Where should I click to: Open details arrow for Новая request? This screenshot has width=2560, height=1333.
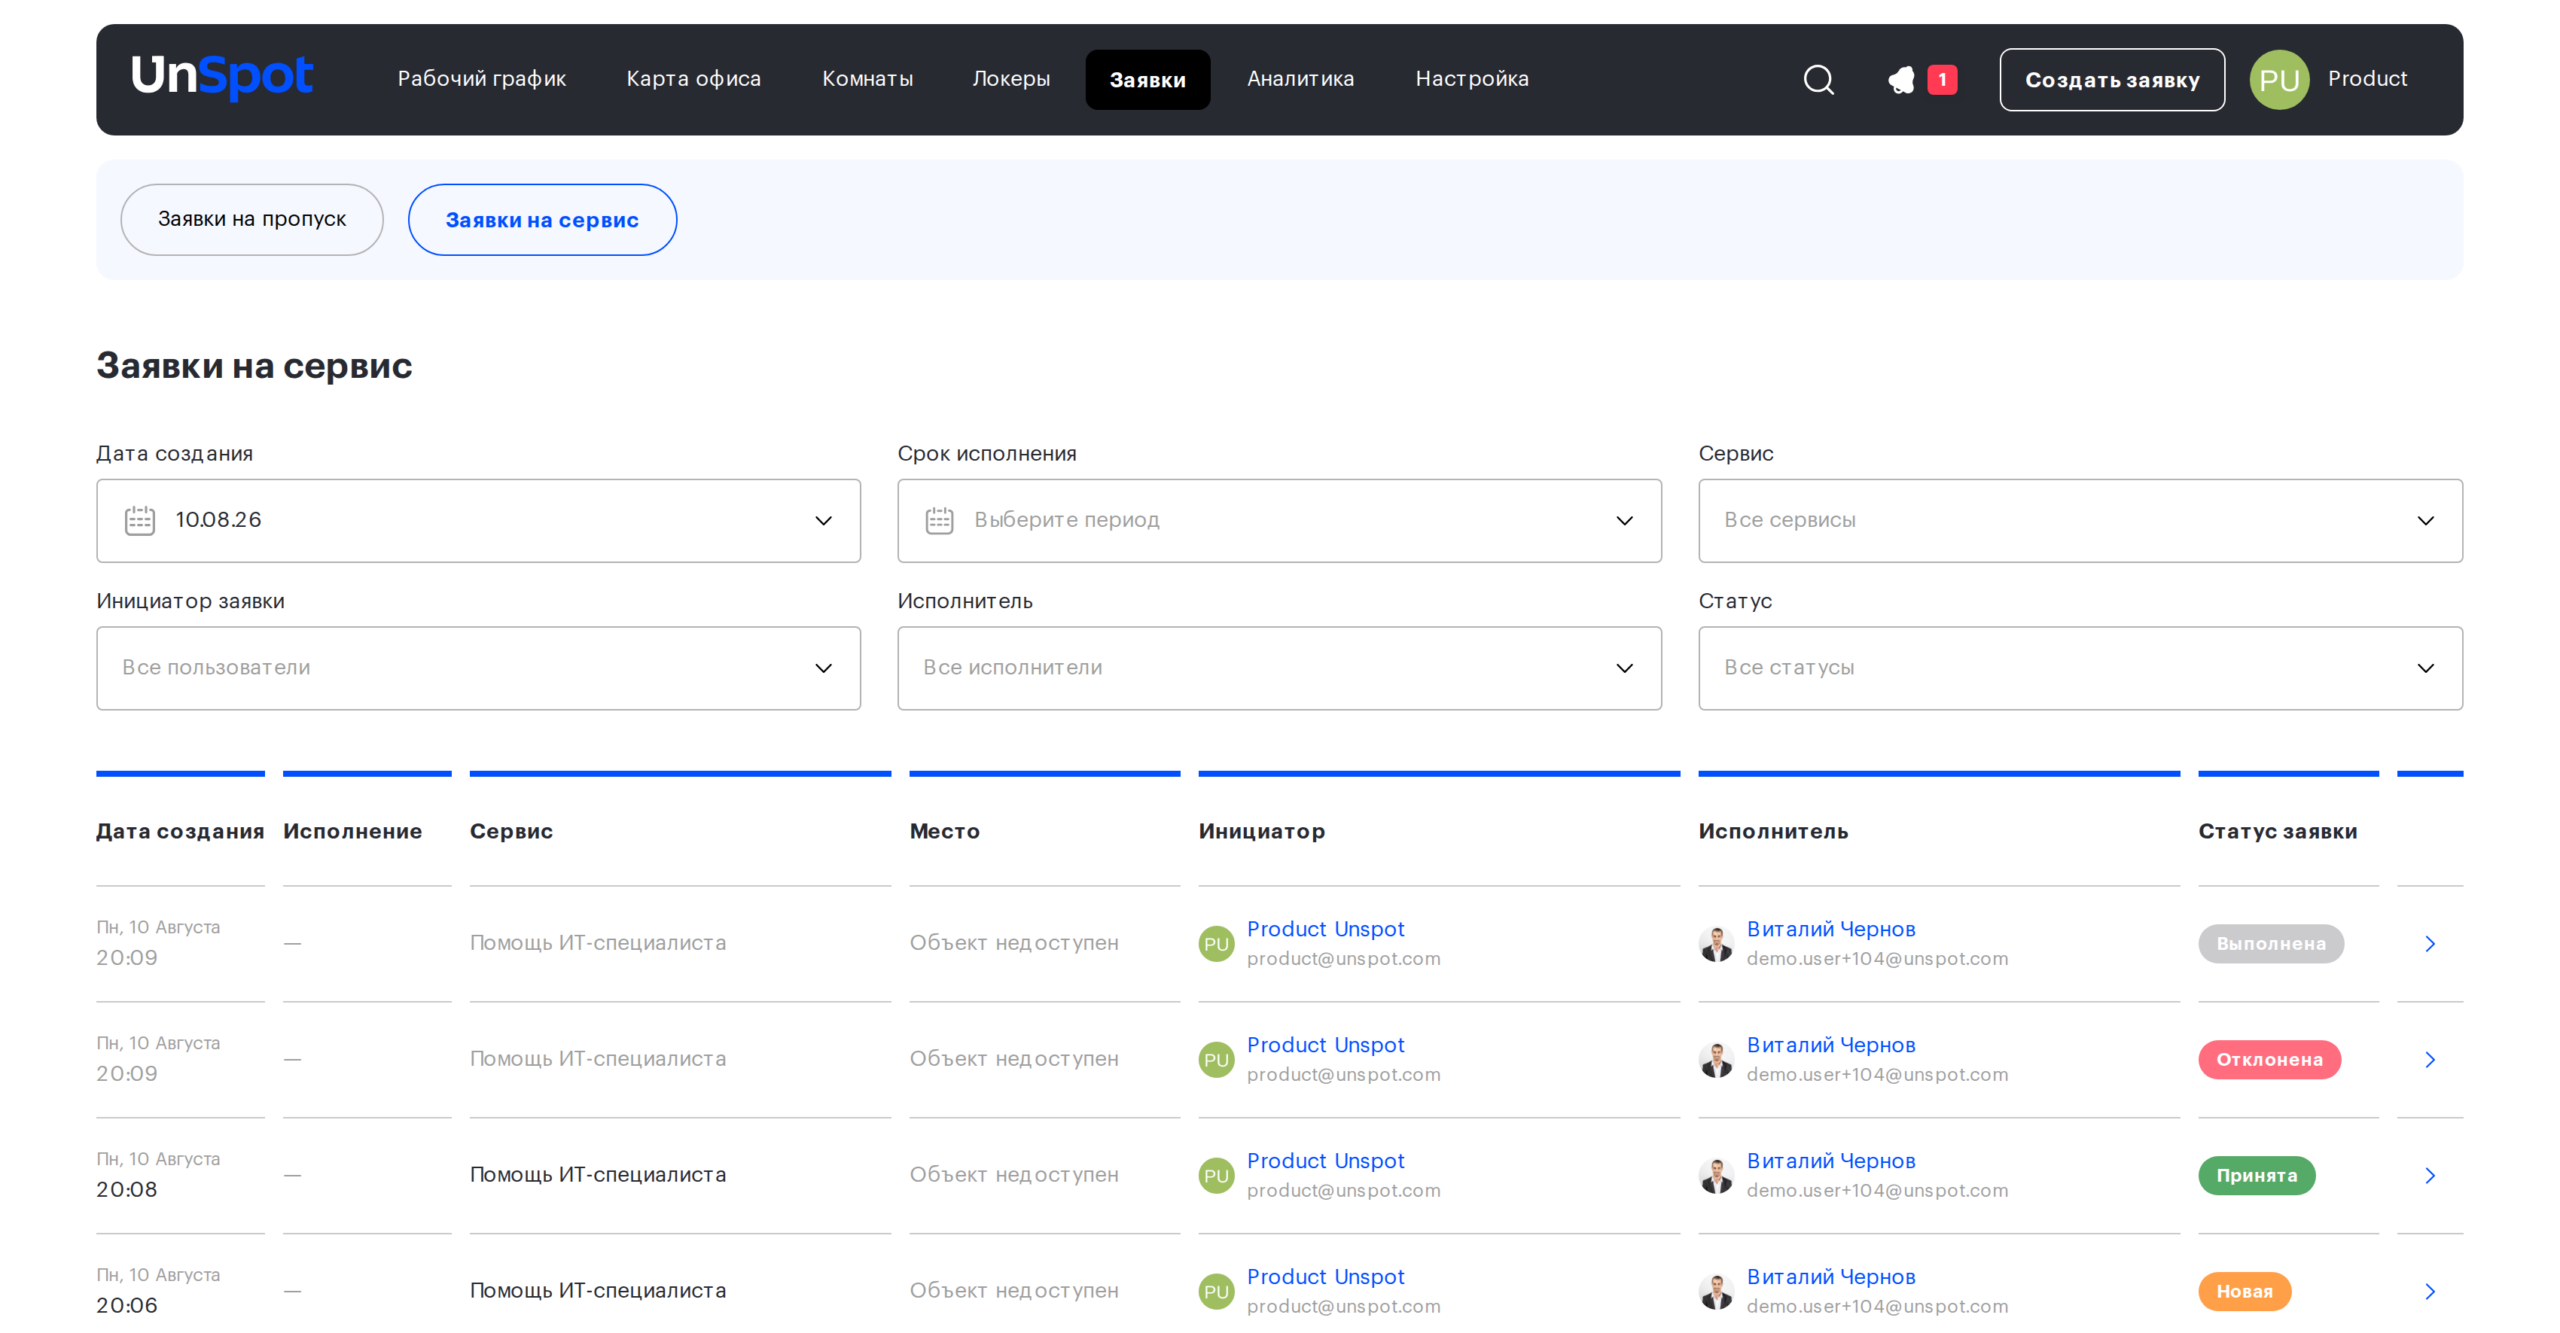coord(2430,1291)
